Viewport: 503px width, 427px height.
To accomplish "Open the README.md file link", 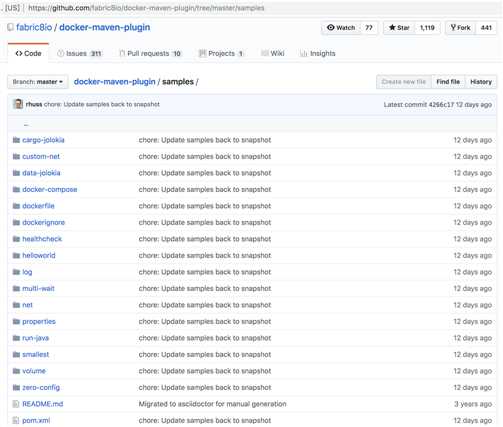I will click(x=43, y=404).
